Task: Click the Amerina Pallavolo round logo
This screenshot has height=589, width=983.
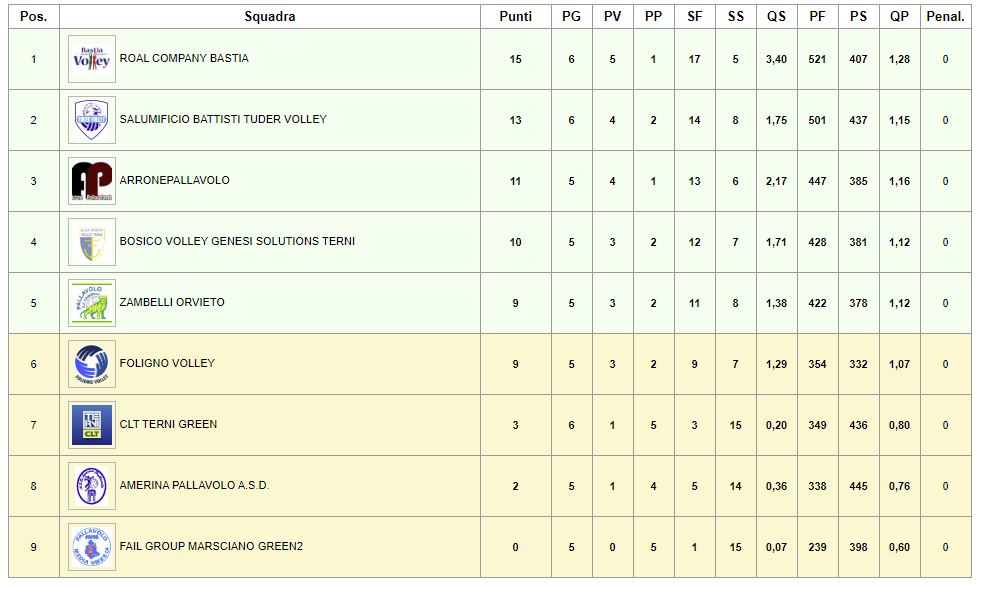Action: 92,486
